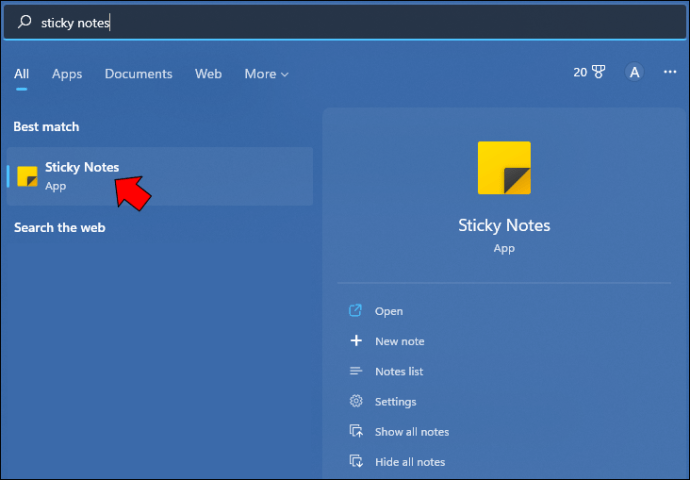Click the small Sticky Notes icon in results

[27, 176]
